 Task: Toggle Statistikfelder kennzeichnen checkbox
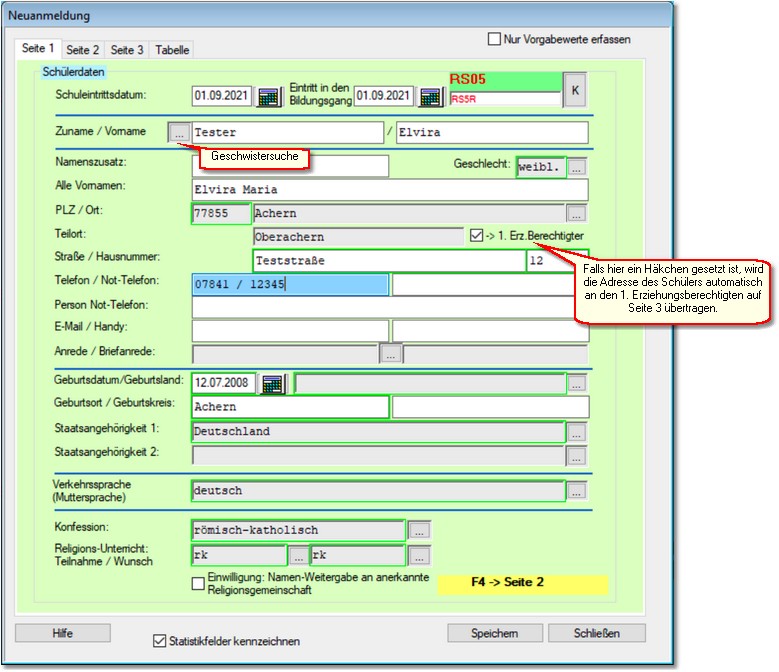(x=159, y=641)
